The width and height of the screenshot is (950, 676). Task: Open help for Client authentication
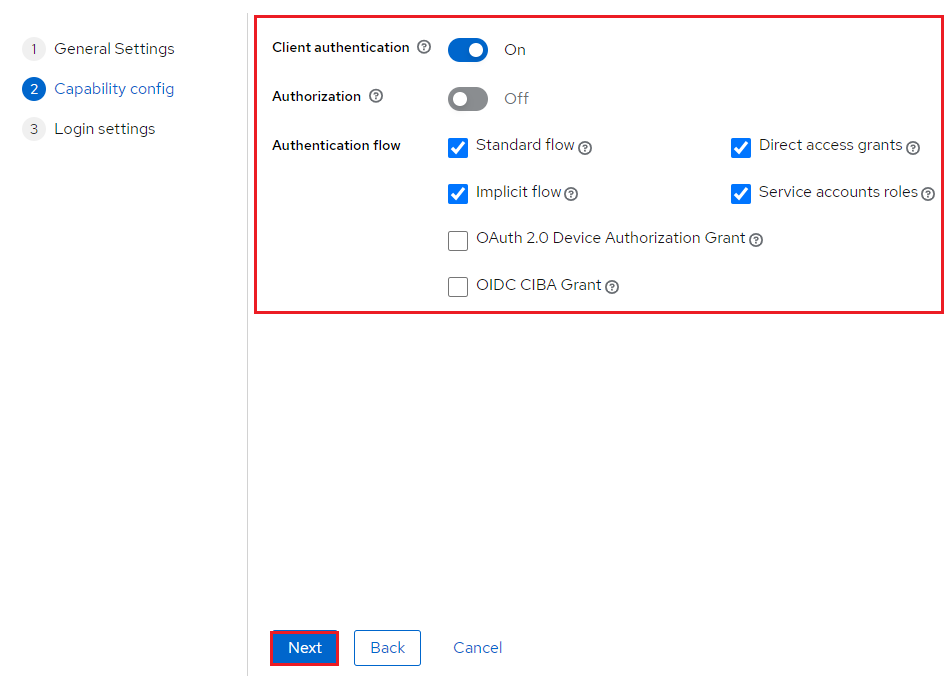click(424, 47)
